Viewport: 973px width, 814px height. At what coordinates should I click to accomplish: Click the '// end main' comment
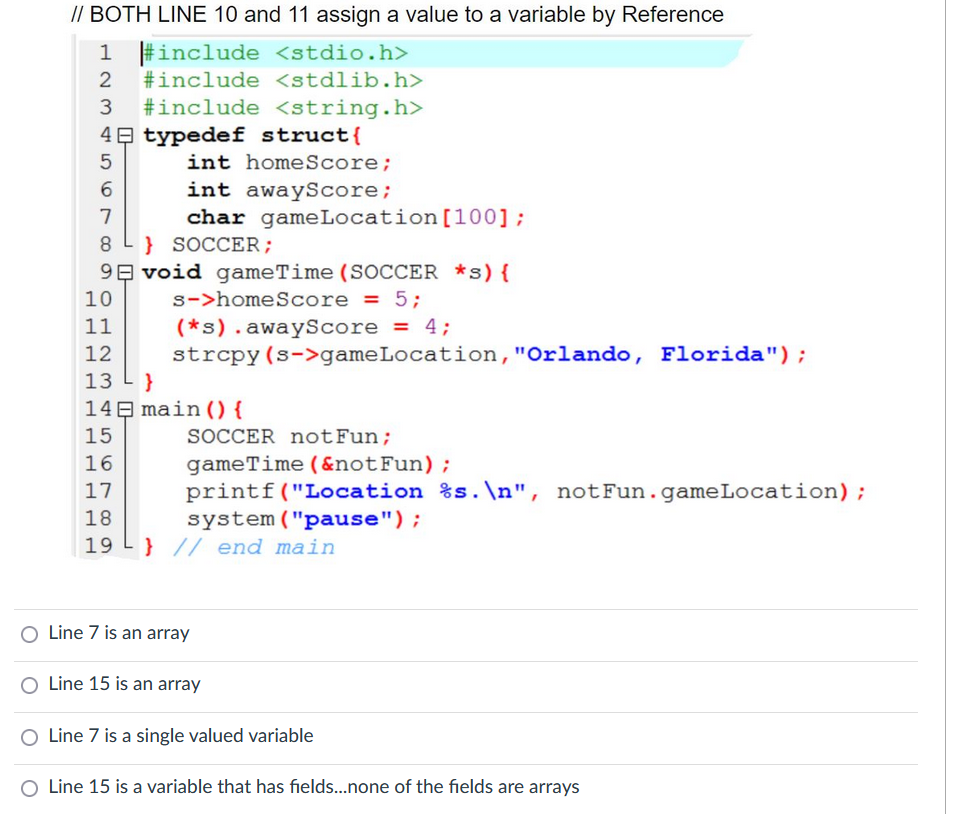pyautogui.click(x=260, y=545)
